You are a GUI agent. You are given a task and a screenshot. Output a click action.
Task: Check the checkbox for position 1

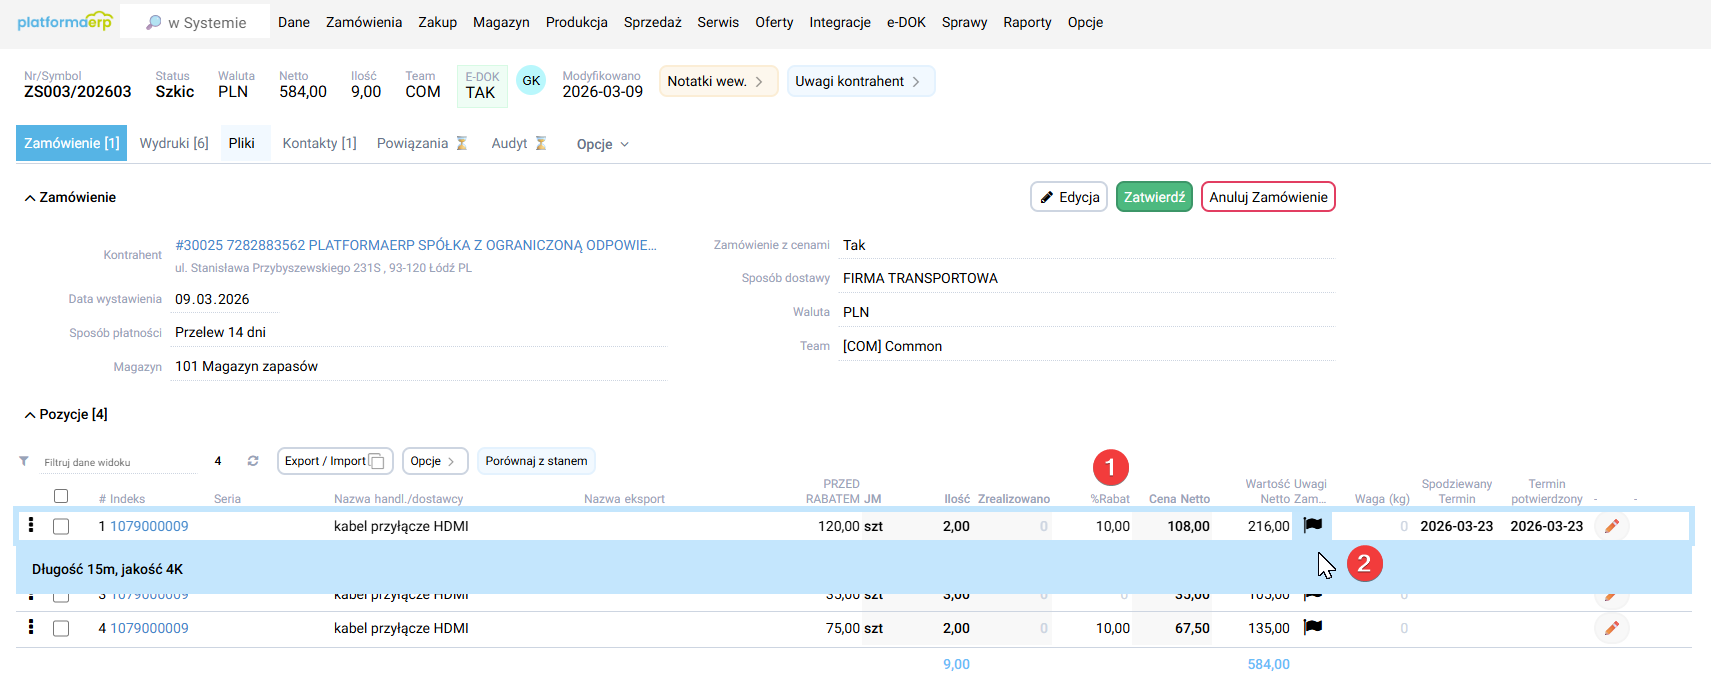tap(61, 526)
